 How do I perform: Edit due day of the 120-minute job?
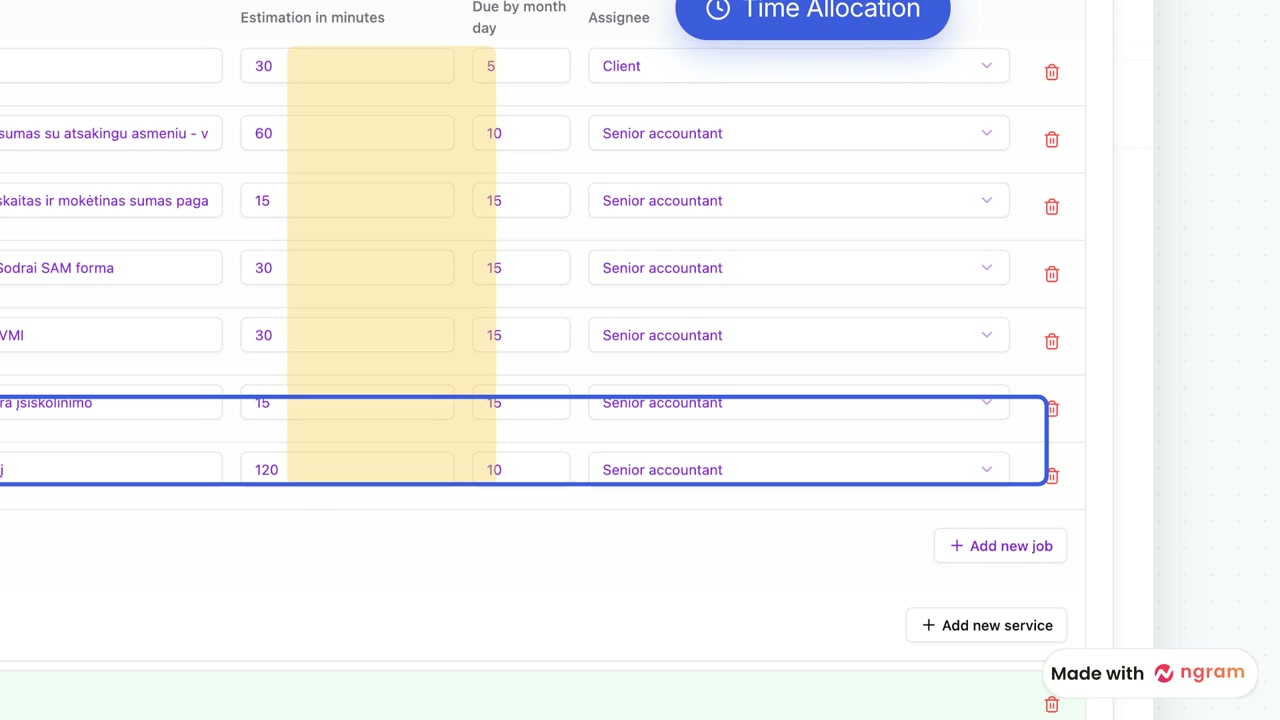[521, 469]
